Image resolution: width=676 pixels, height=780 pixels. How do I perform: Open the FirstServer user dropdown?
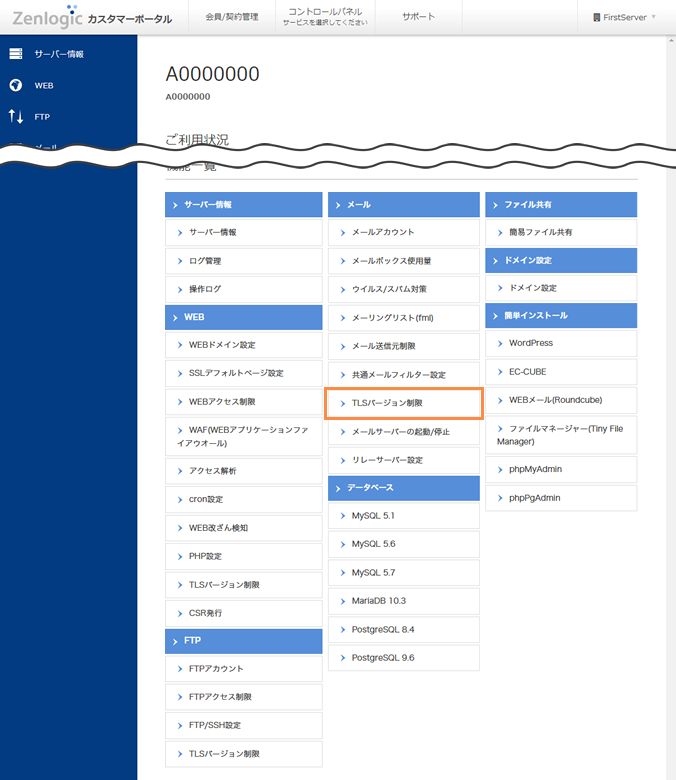click(625, 18)
